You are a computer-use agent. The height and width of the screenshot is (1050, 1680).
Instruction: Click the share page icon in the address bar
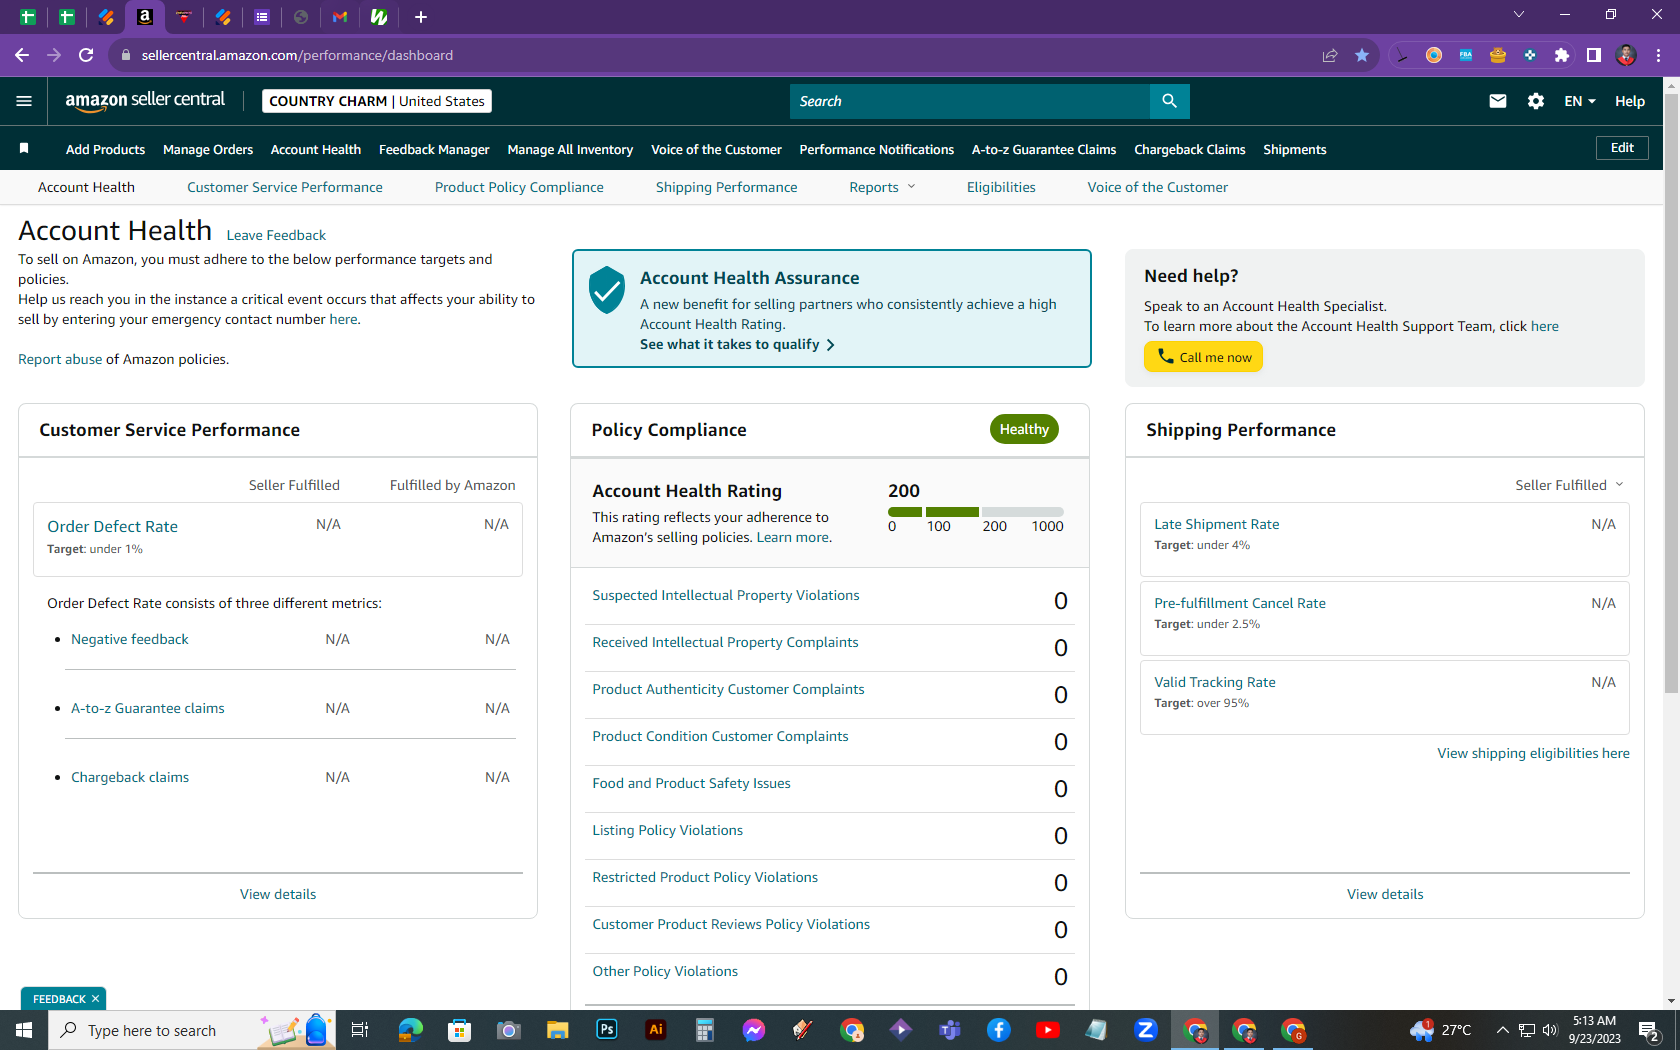tap(1329, 55)
